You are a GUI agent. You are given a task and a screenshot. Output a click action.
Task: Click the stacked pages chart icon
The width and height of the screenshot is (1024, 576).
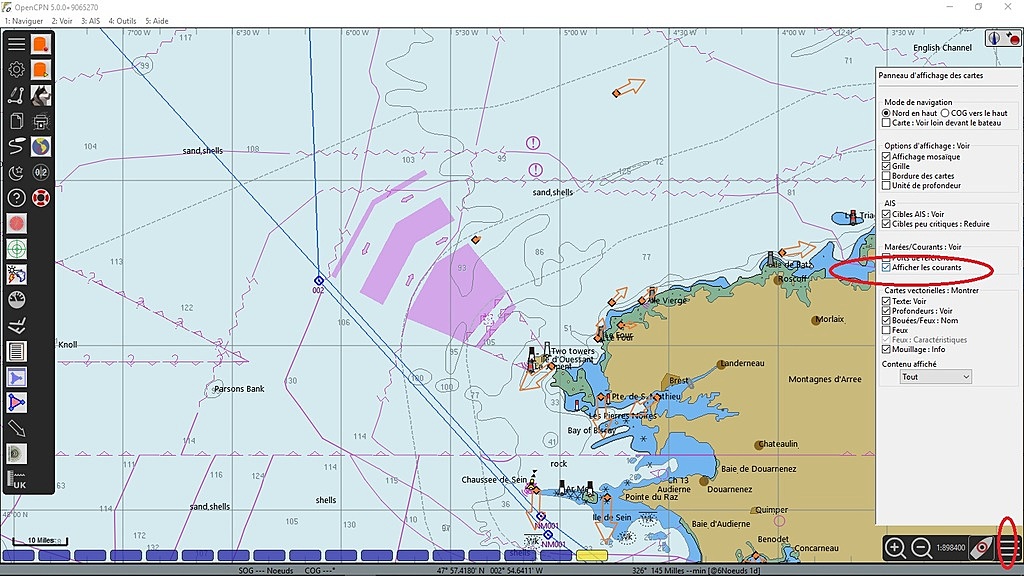pyautogui.click(x=16, y=121)
